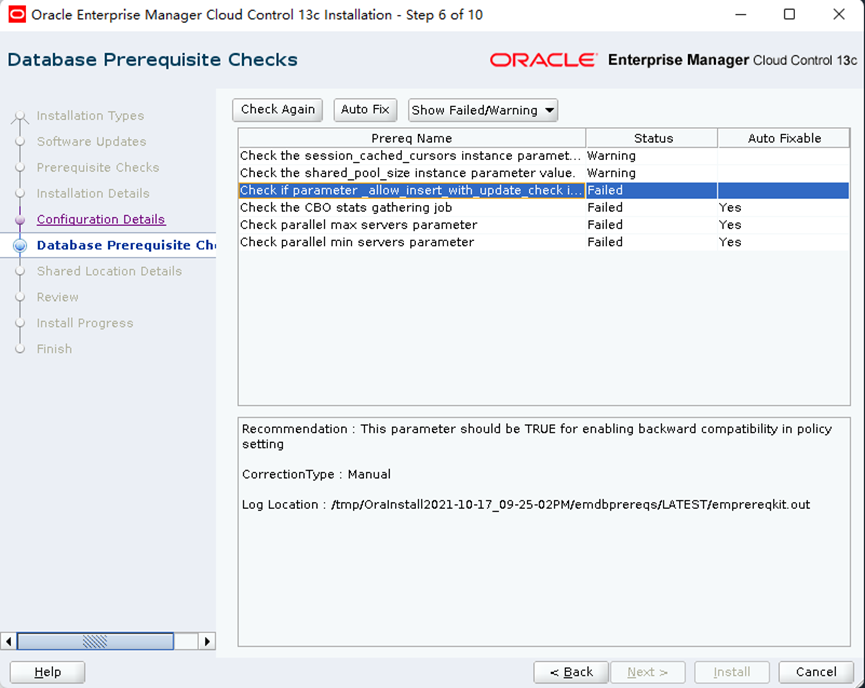Minimize the installer window
Viewport: 865px width, 688px height.
[741, 14]
